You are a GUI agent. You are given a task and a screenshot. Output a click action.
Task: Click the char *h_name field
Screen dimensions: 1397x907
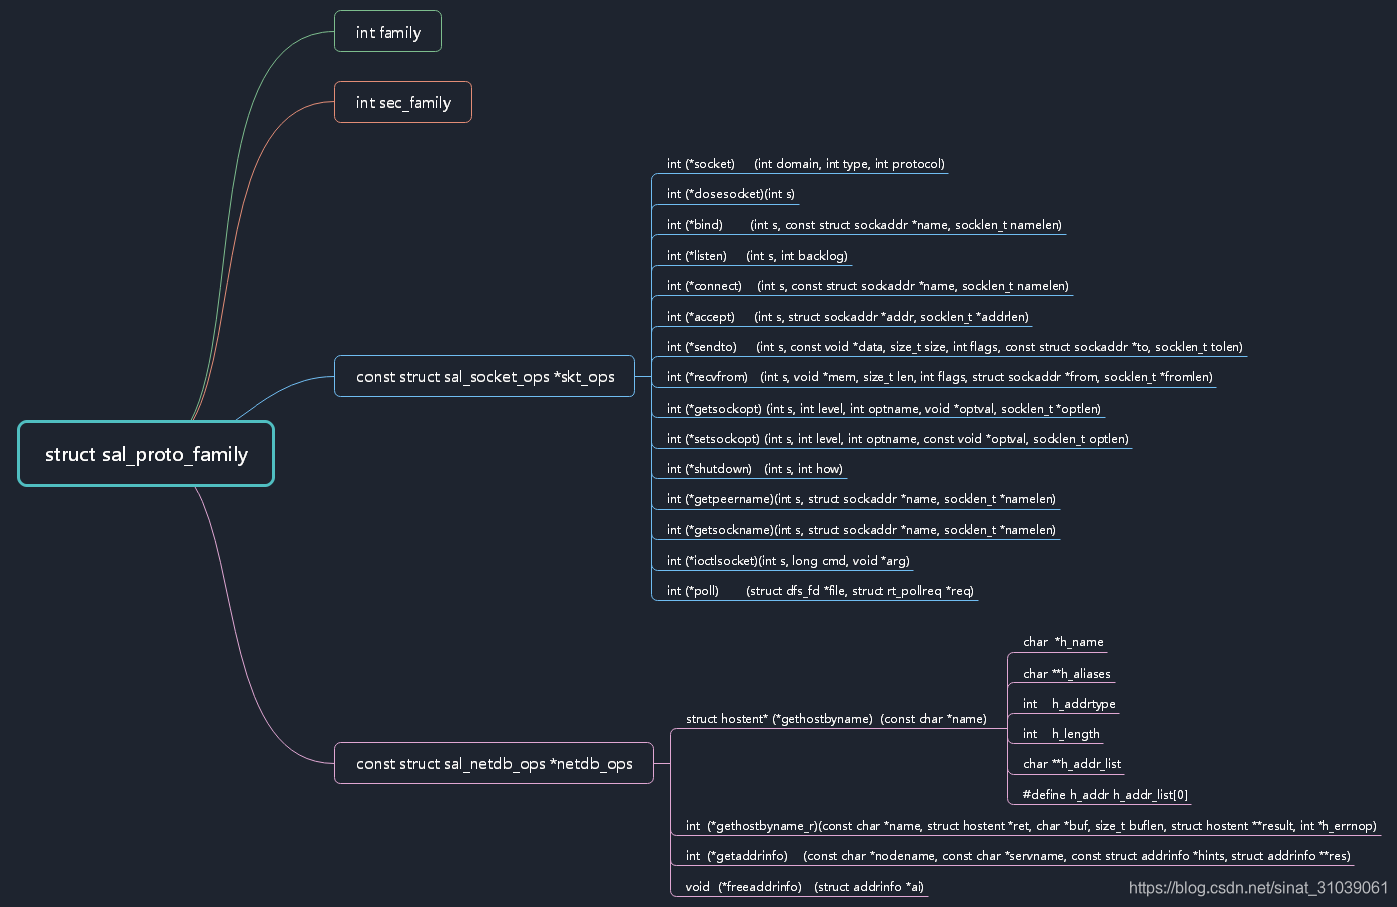pyautogui.click(x=1063, y=642)
